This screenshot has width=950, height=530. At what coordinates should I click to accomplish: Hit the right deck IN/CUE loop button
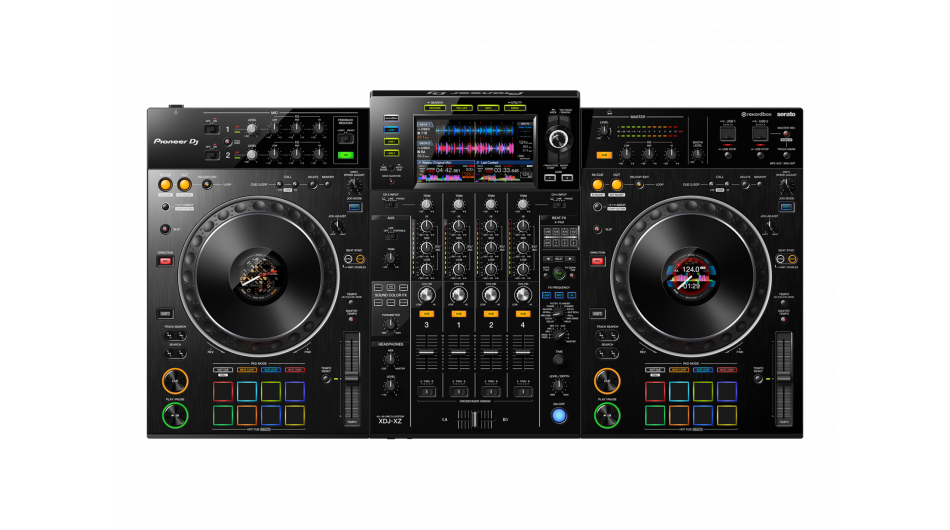[x=597, y=185]
